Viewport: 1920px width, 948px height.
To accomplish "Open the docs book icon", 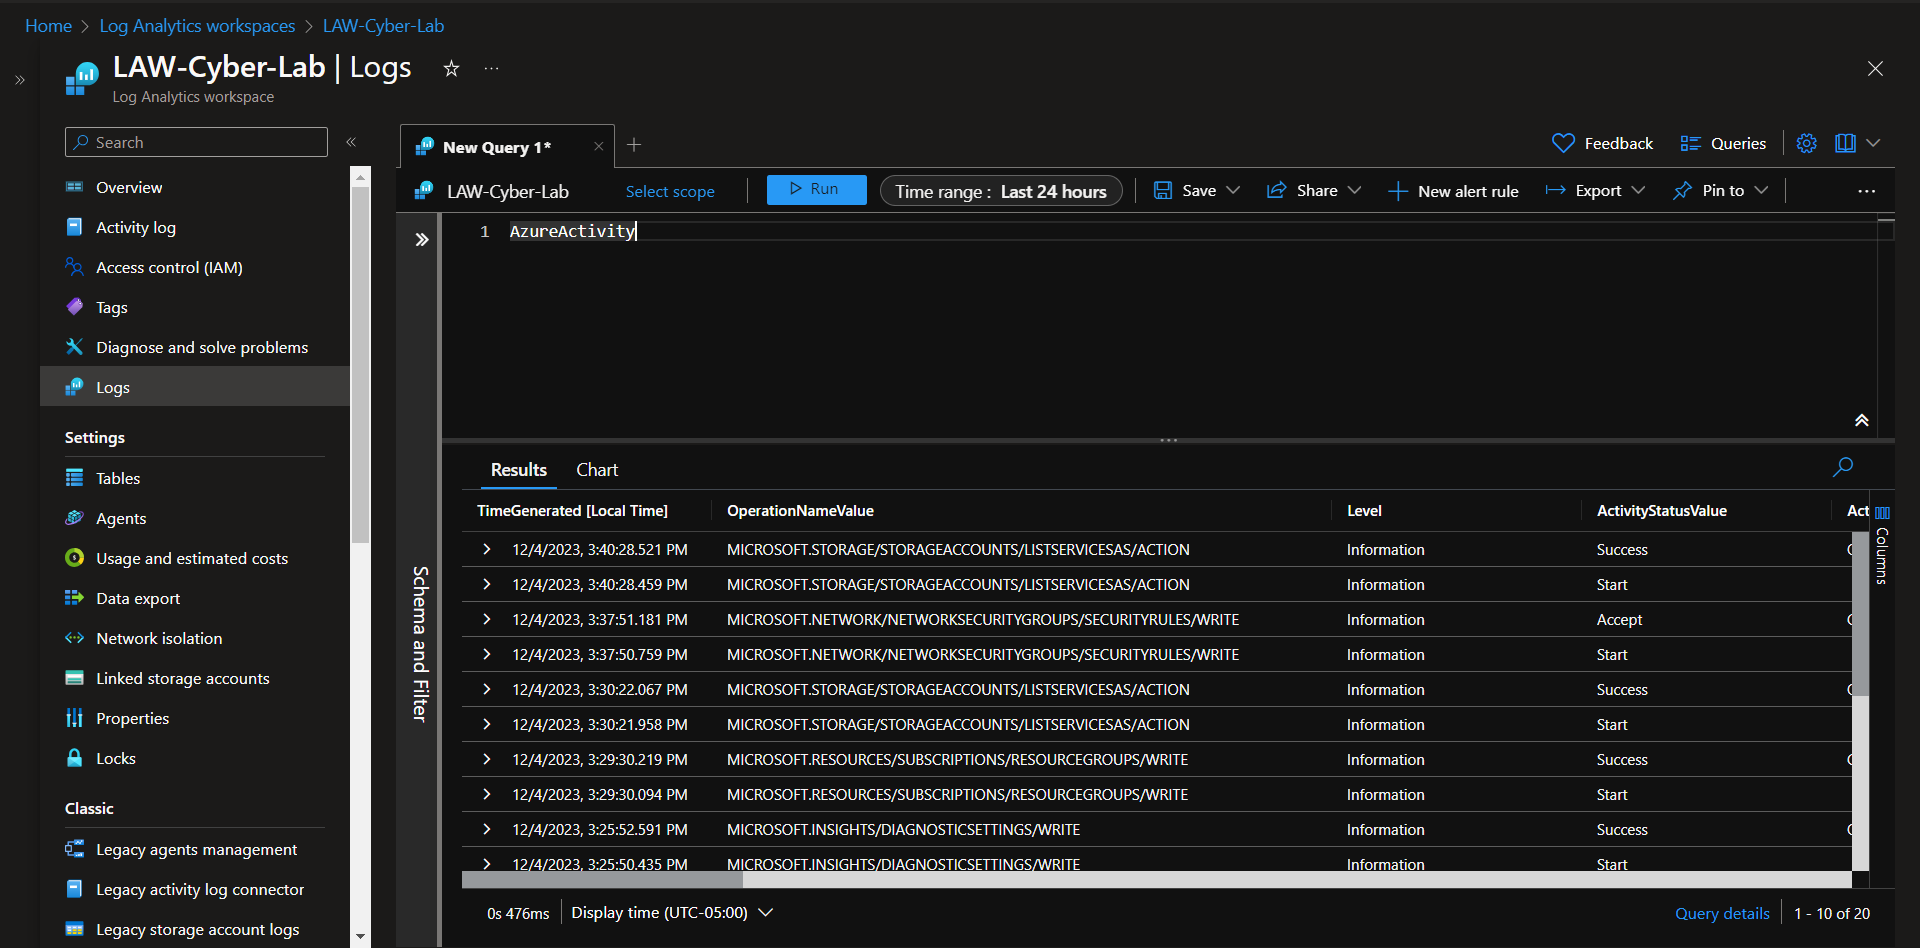I will pyautogui.click(x=1845, y=143).
